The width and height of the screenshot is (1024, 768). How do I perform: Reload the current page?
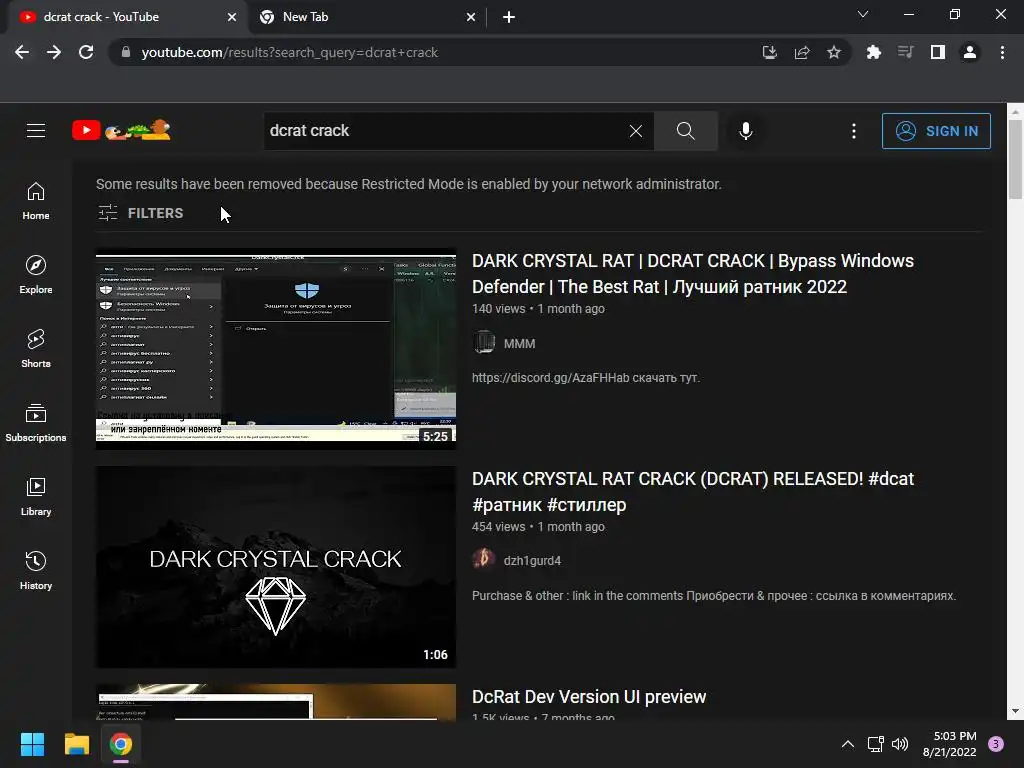click(x=86, y=52)
